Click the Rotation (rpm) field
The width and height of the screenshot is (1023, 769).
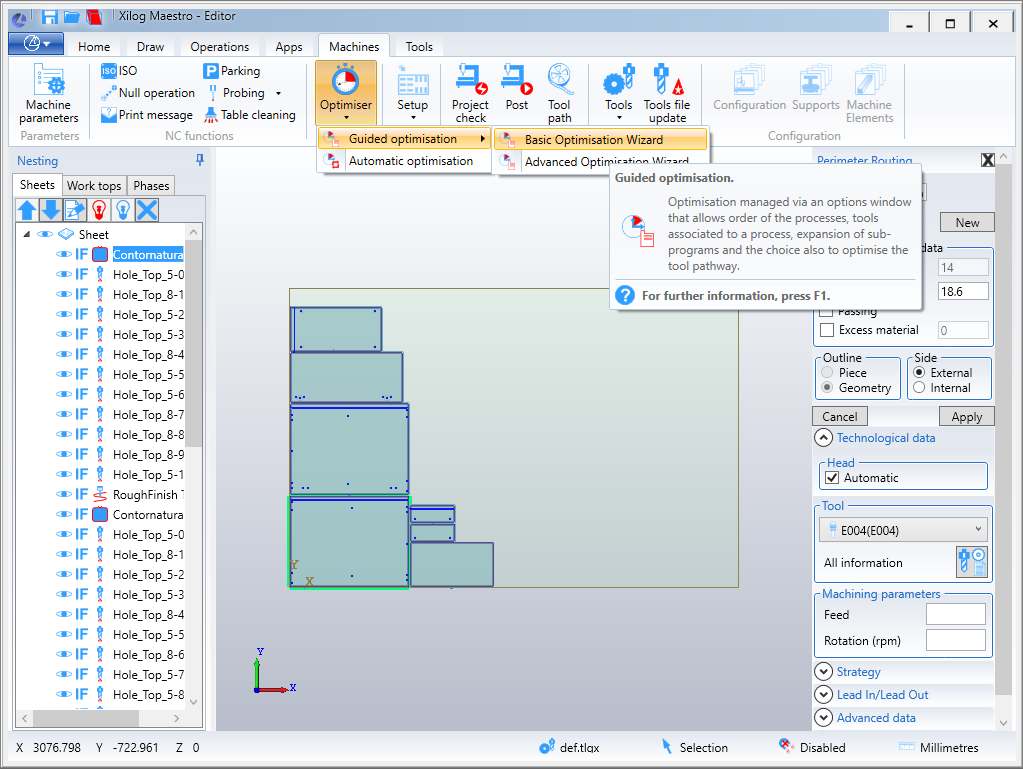pyautogui.click(x=956, y=640)
